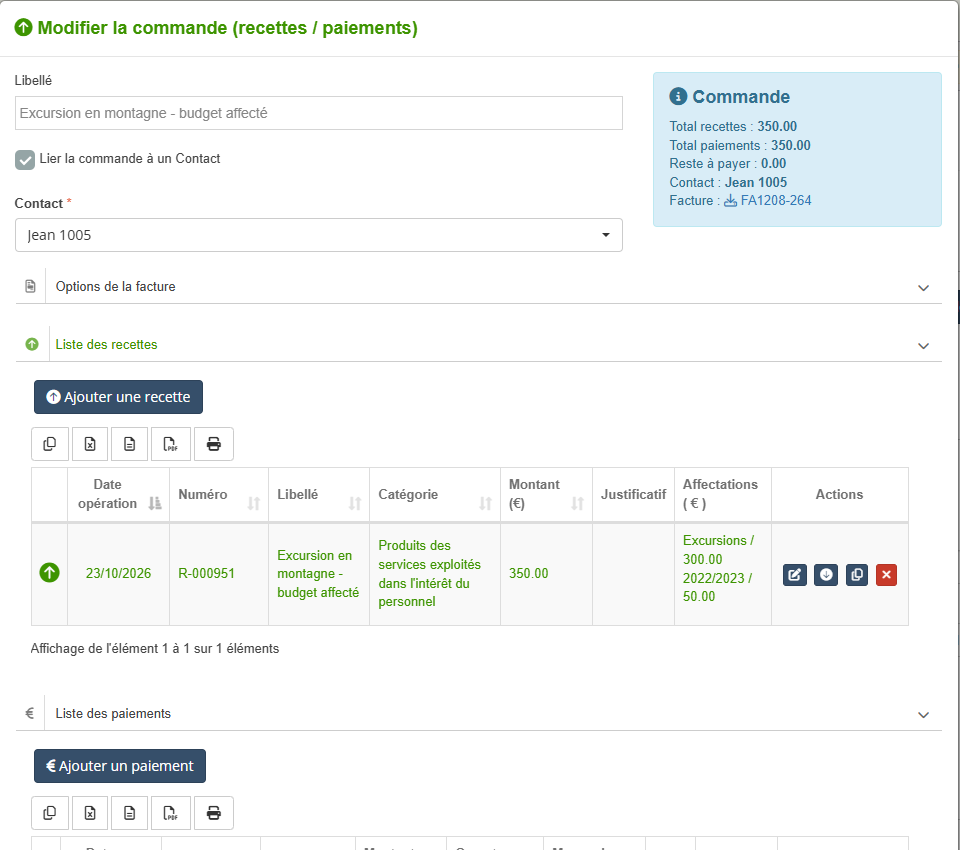Screen dimensions: 960x850
Task: Click the Libellé input field
Action: (x=318, y=113)
